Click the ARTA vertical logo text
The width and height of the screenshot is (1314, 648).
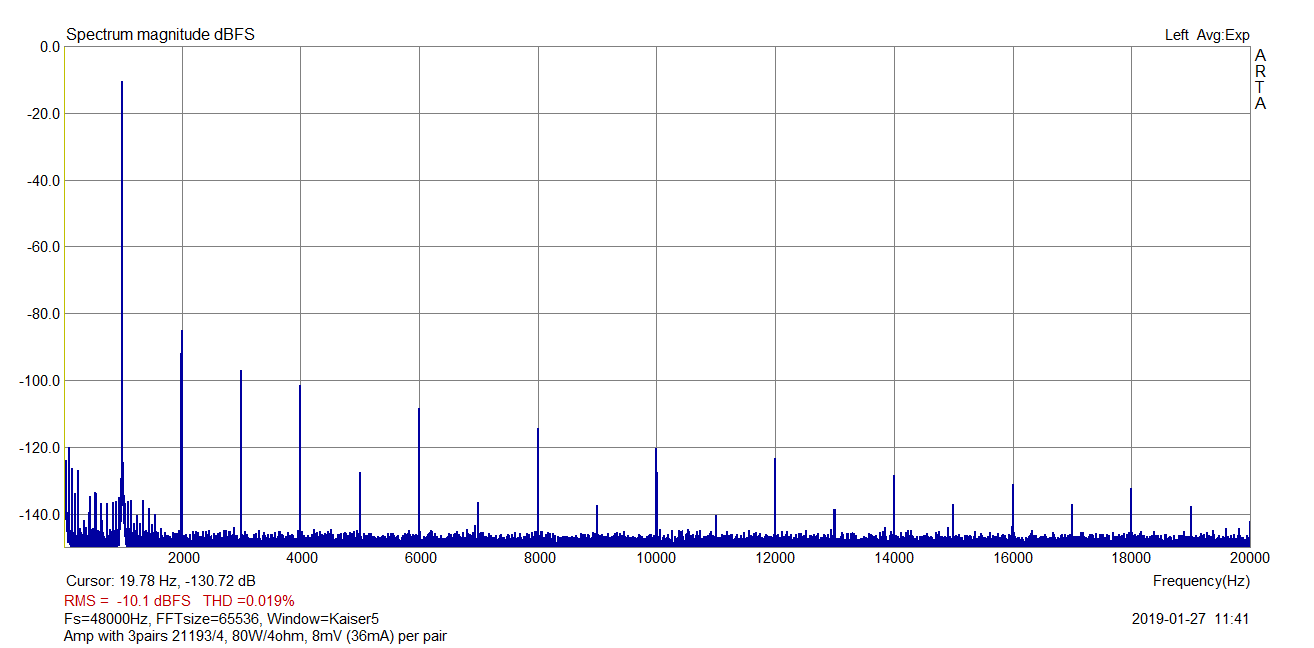point(1260,79)
